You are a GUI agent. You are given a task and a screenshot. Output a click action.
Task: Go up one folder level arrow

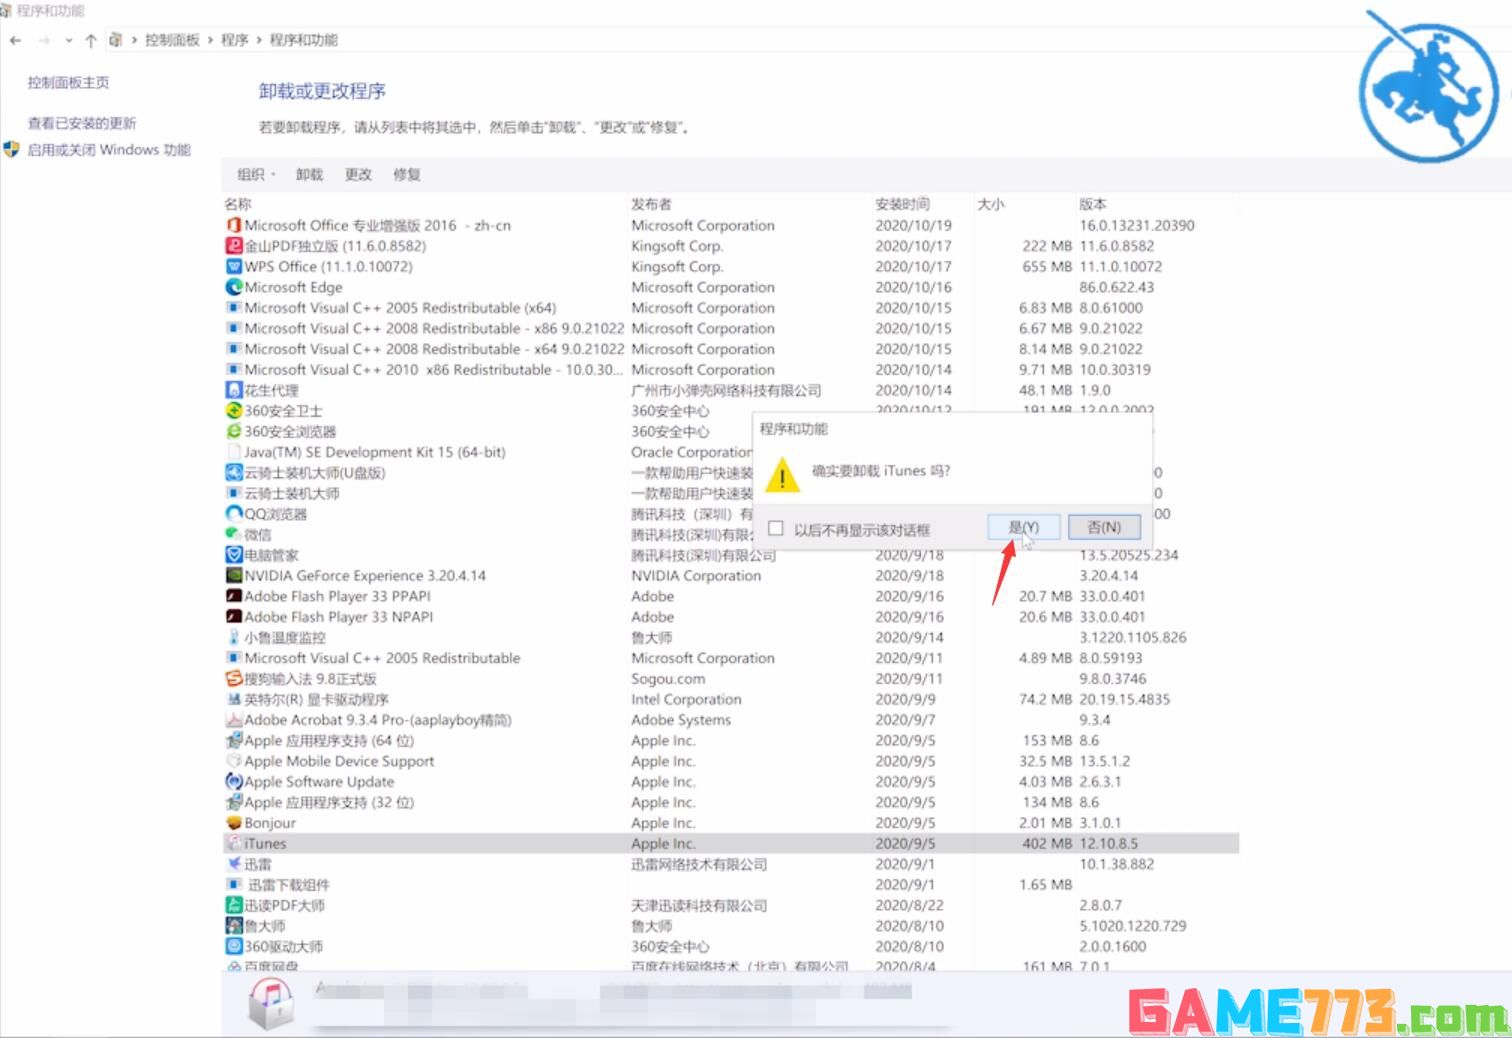[x=91, y=40]
